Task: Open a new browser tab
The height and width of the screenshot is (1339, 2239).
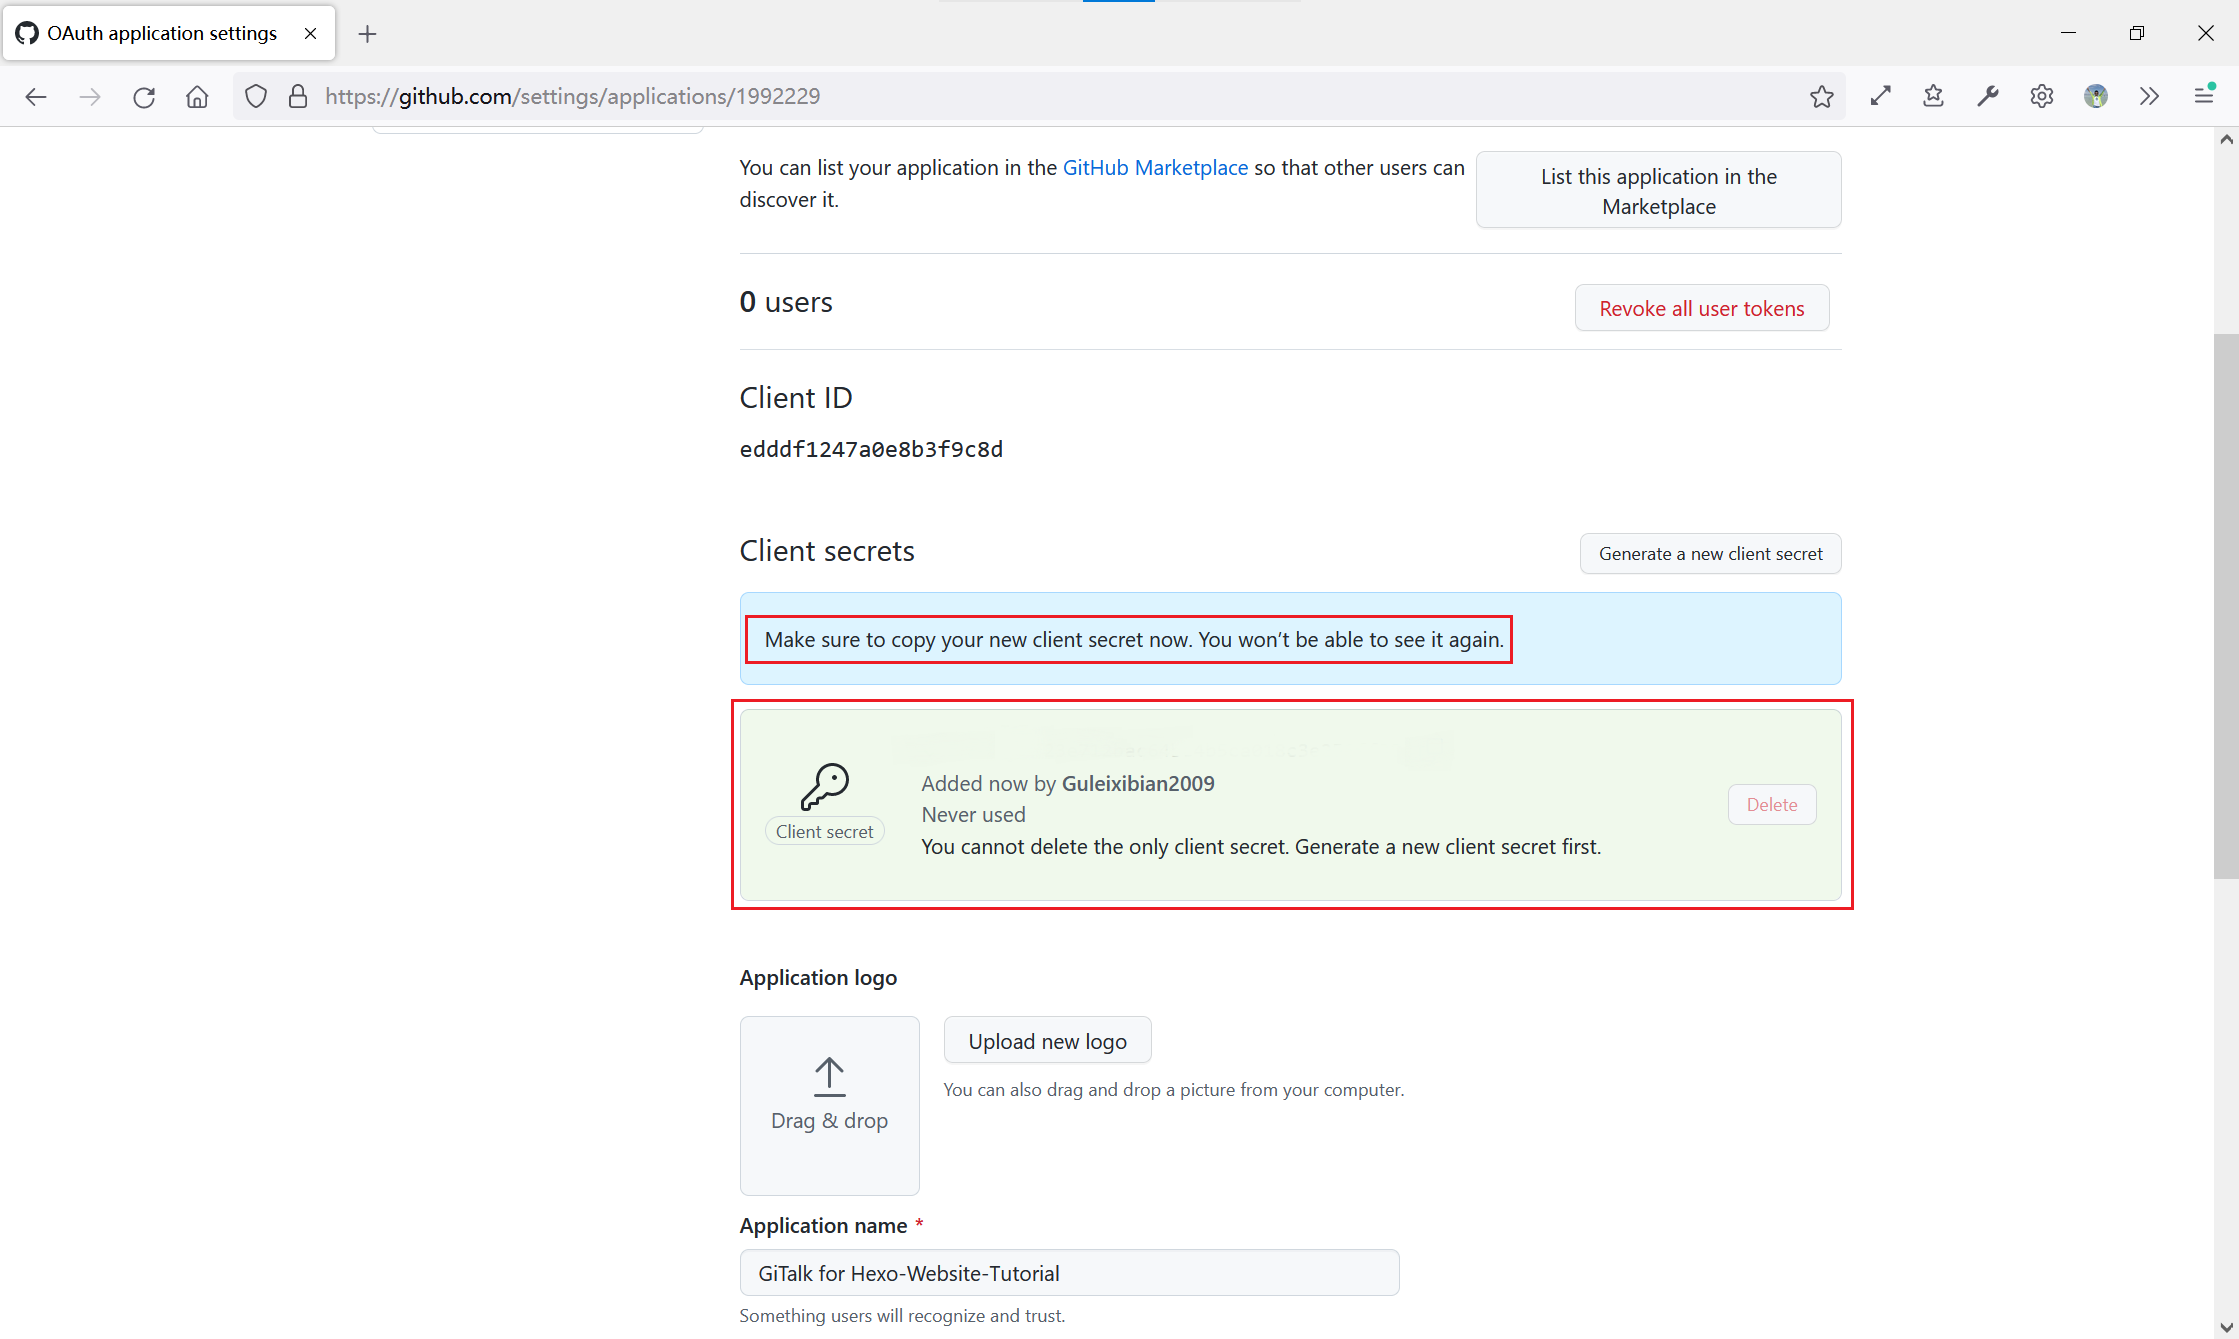Action: coord(367,34)
